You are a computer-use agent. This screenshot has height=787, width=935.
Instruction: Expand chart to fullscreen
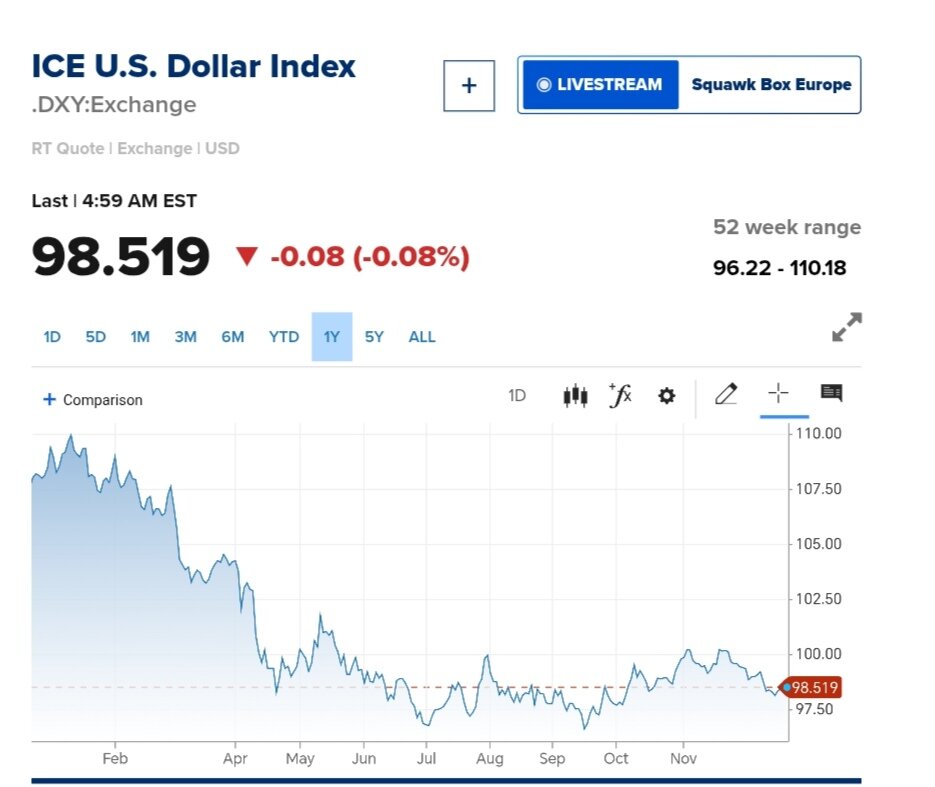coord(846,327)
